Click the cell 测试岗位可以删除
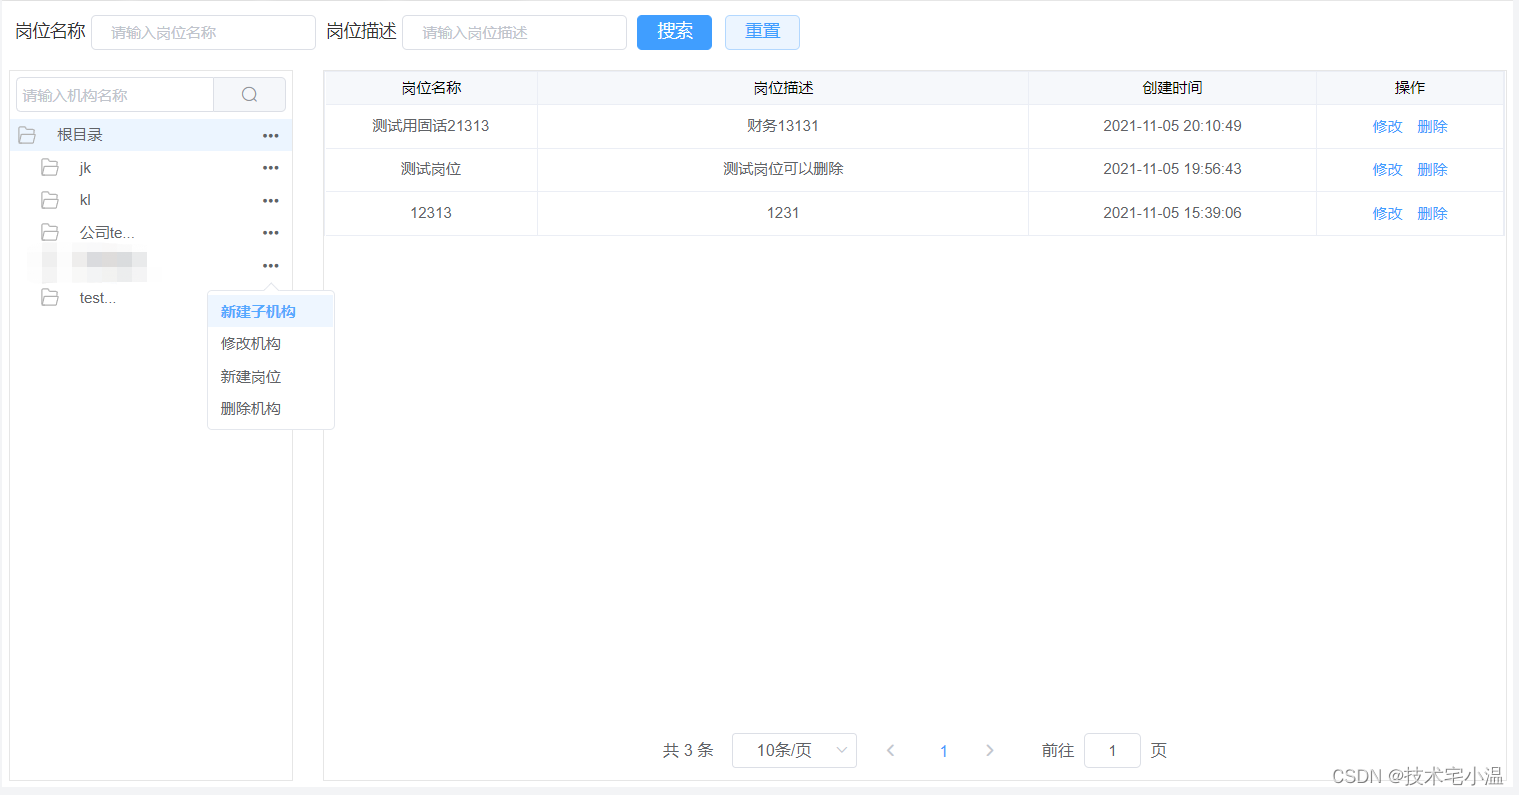The image size is (1519, 795). point(783,169)
